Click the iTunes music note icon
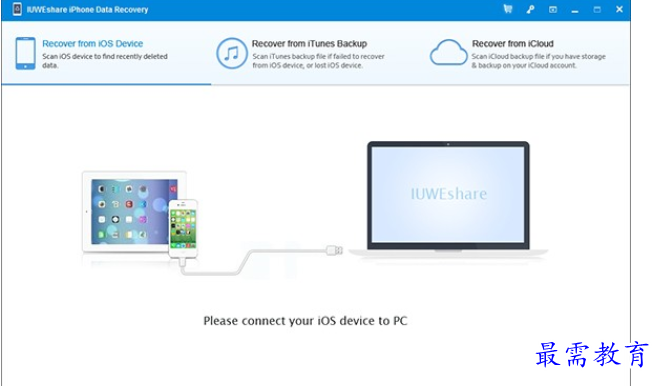The width and height of the screenshot is (657, 386). pyautogui.click(x=232, y=53)
